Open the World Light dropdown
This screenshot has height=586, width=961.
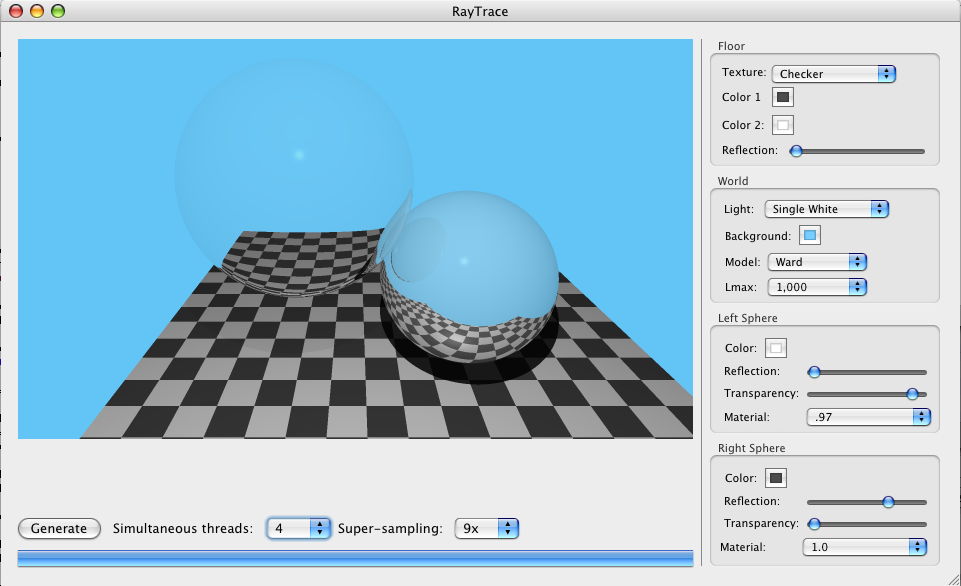(x=826, y=209)
